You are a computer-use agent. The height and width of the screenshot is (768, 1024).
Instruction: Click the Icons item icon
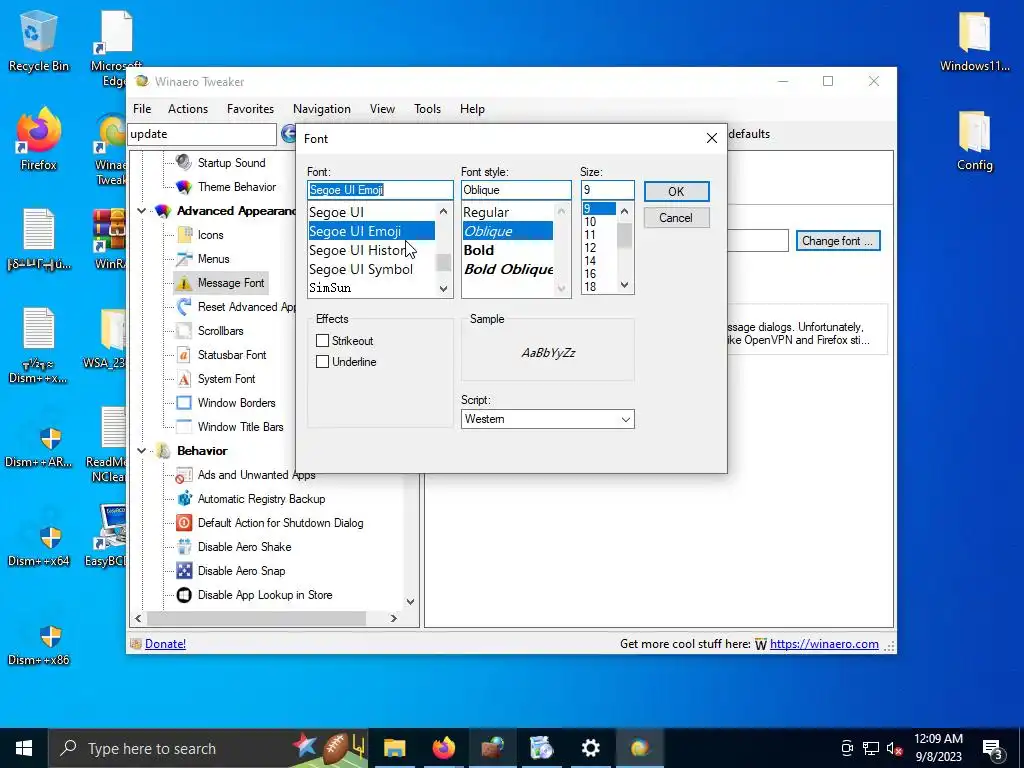pos(184,234)
